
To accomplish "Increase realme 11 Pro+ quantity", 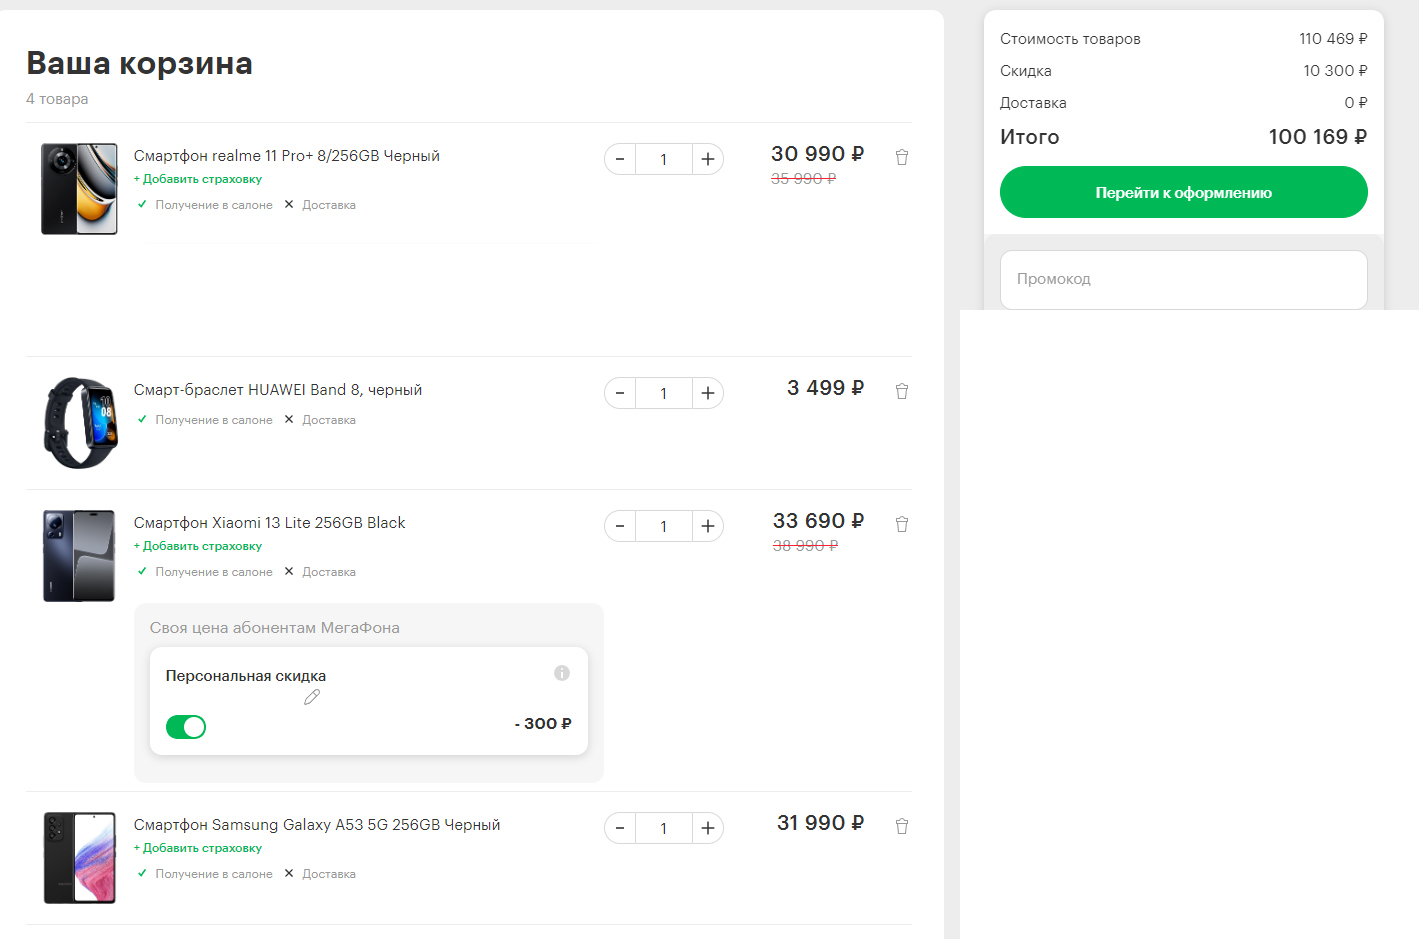I will [708, 159].
